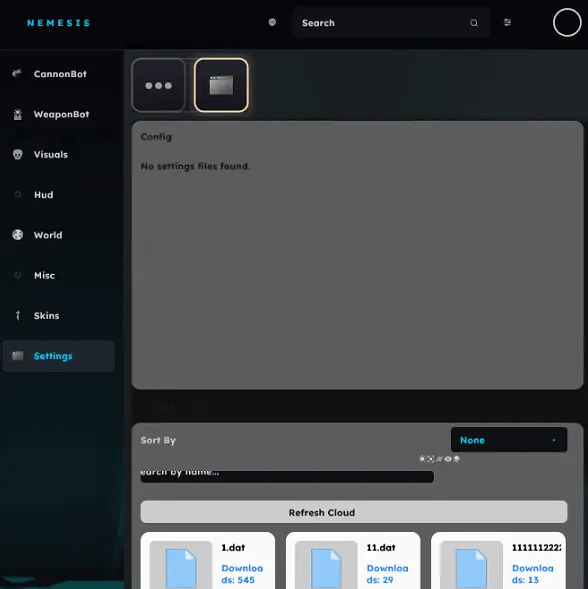Click the Misc sidebar icon
Viewport: 588px width, 589px height.
click(18, 275)
